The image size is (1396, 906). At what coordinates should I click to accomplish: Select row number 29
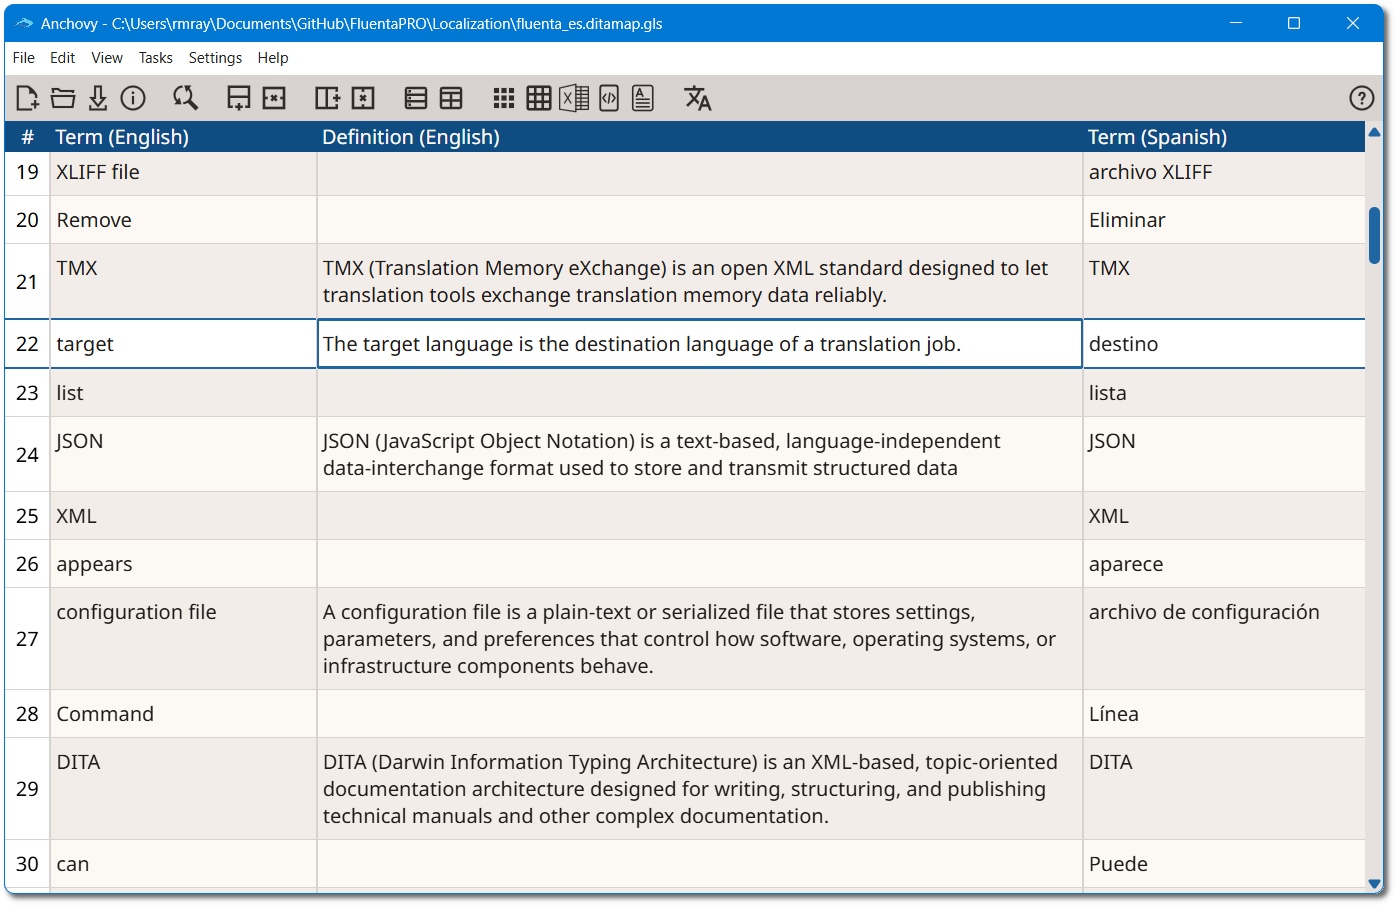(x=28, y=789)
